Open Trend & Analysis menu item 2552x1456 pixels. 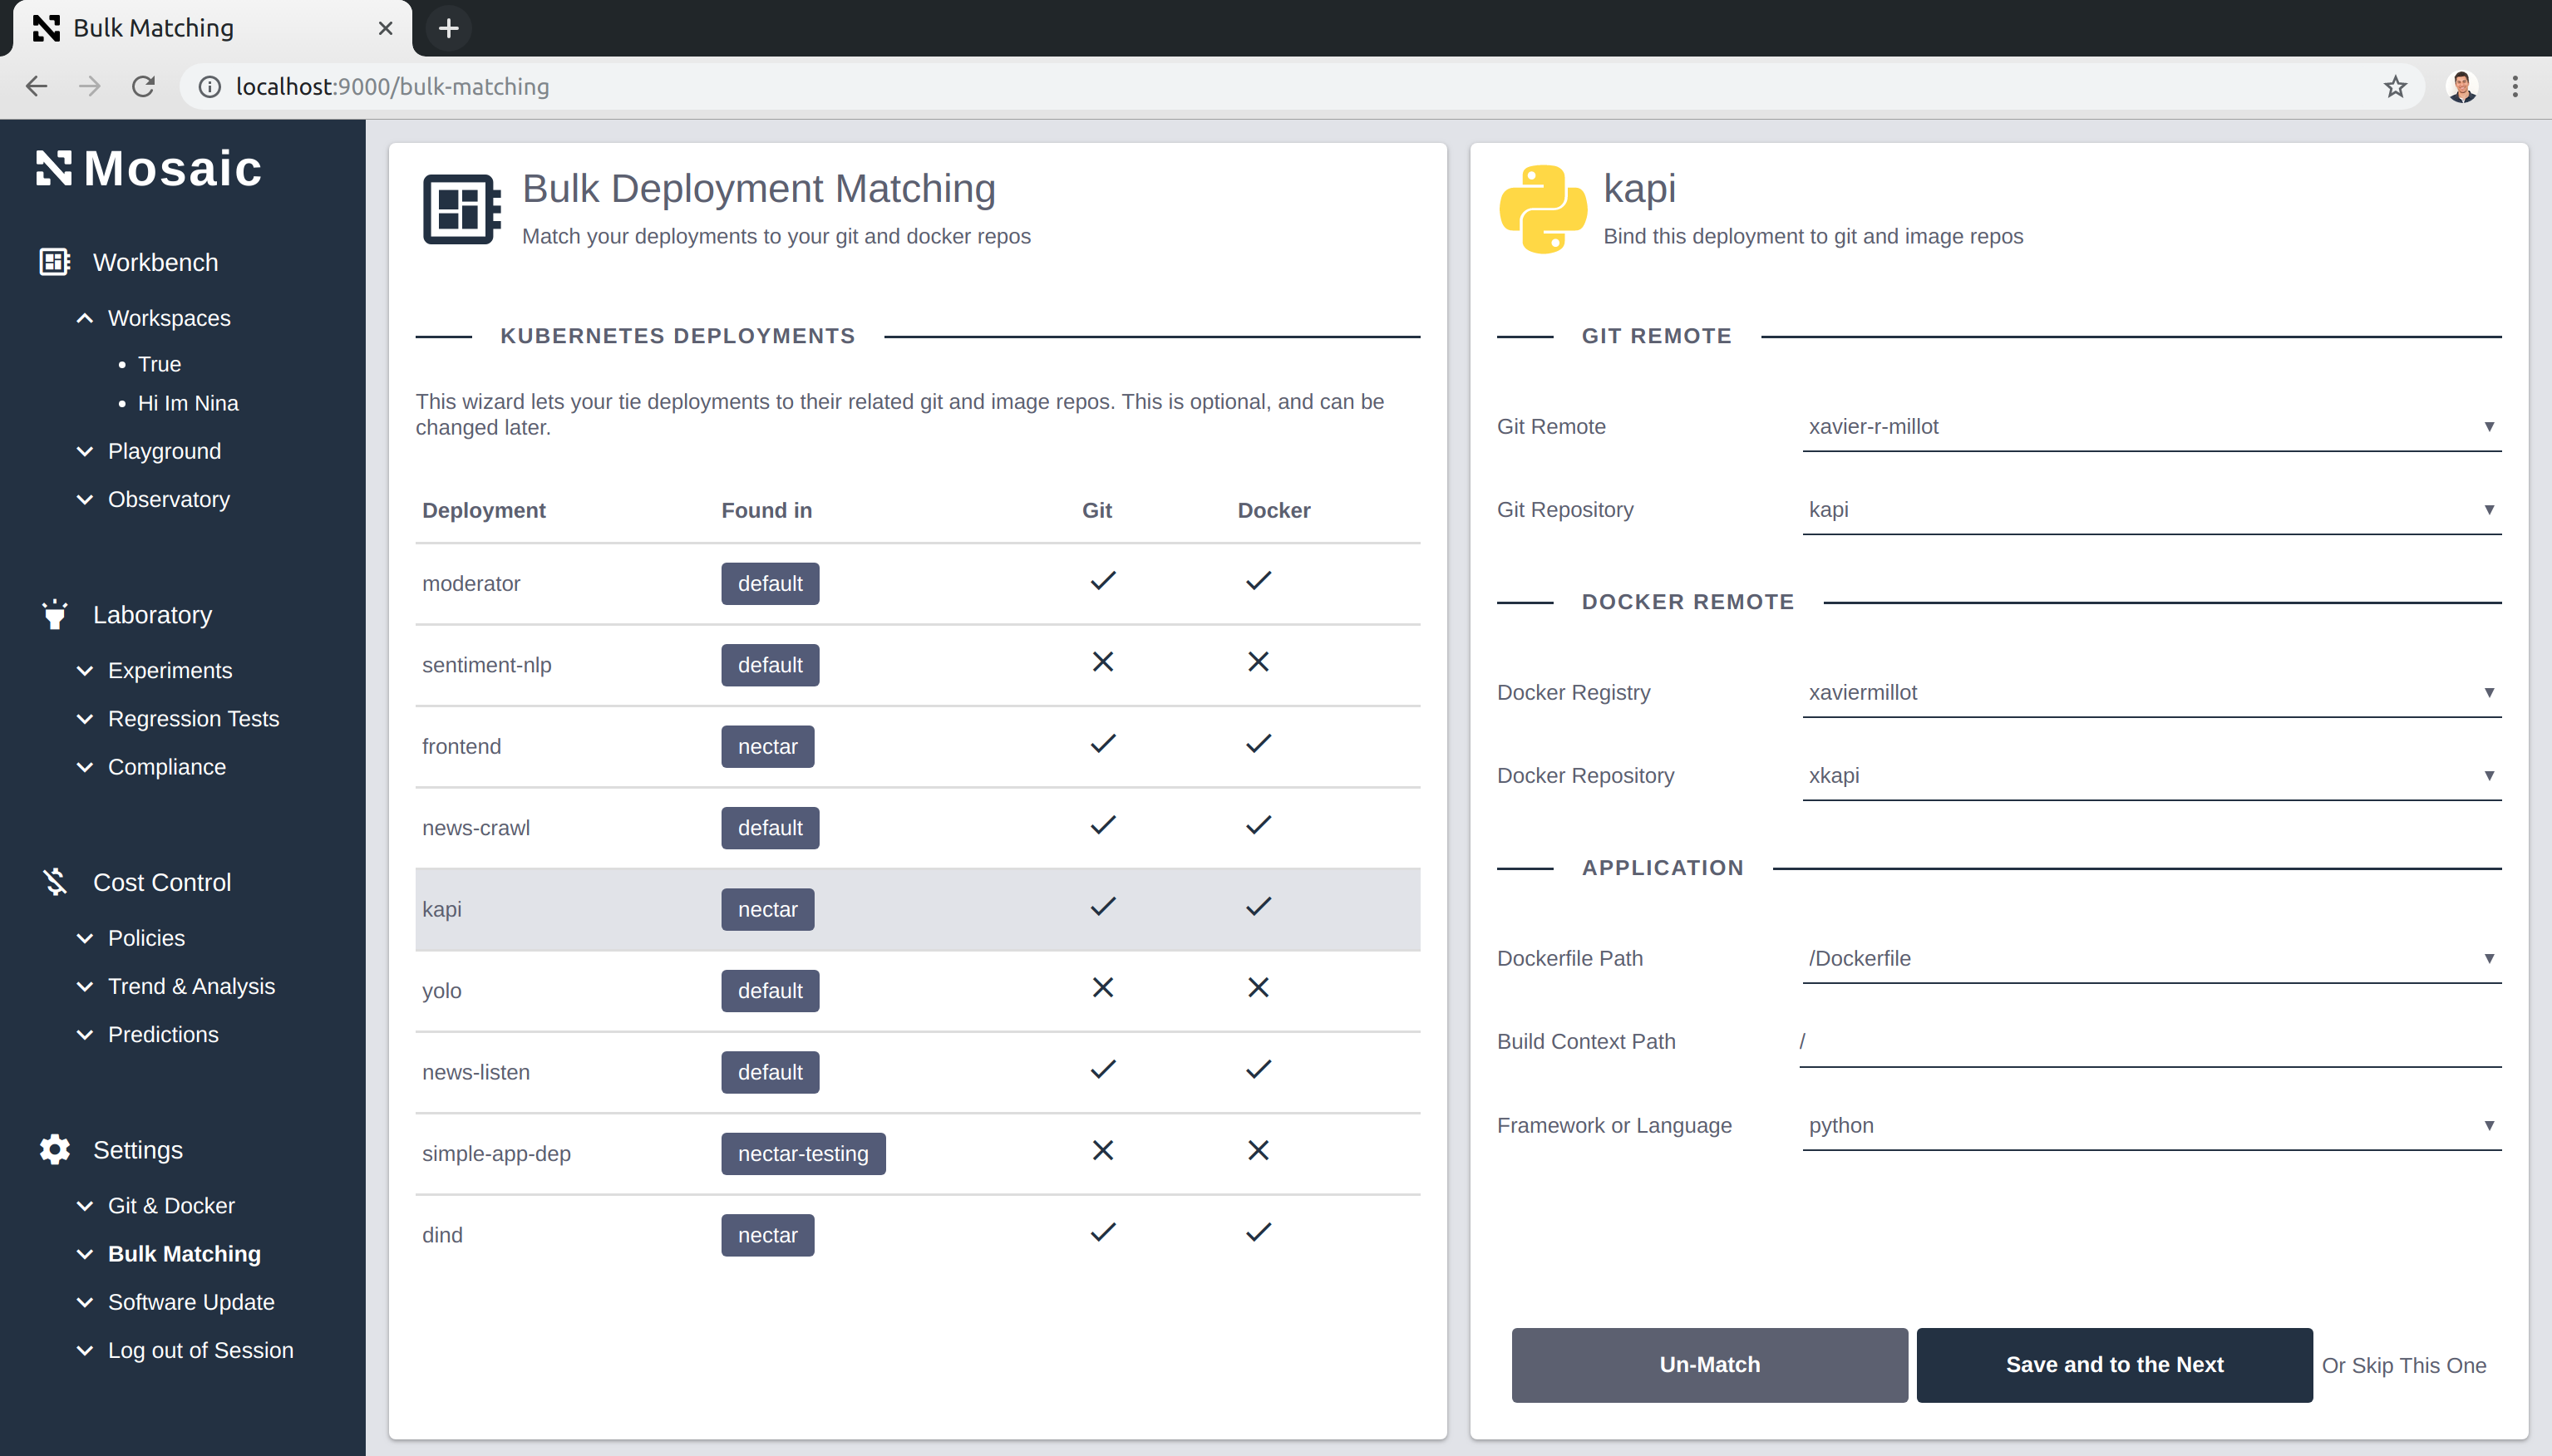(191, 986)
